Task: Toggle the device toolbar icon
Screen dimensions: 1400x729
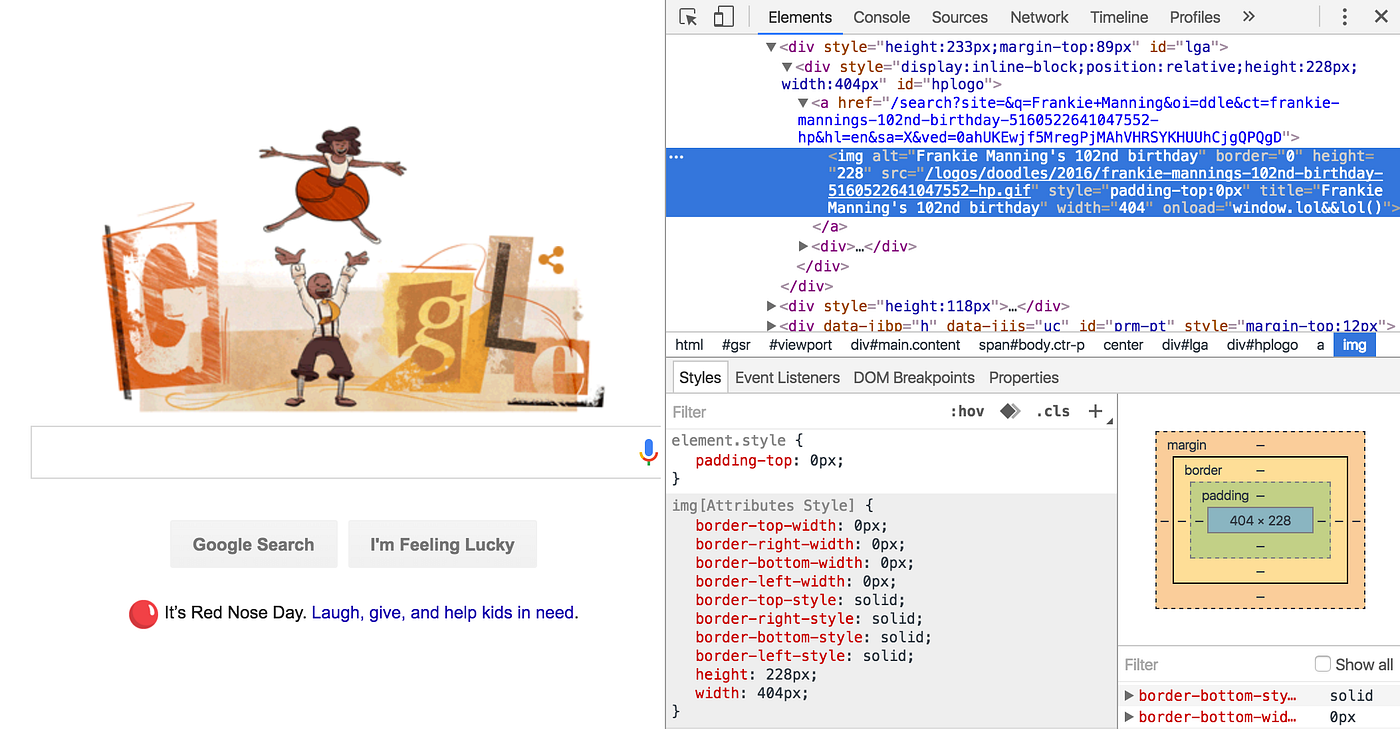Action: [x=723, y=17]
